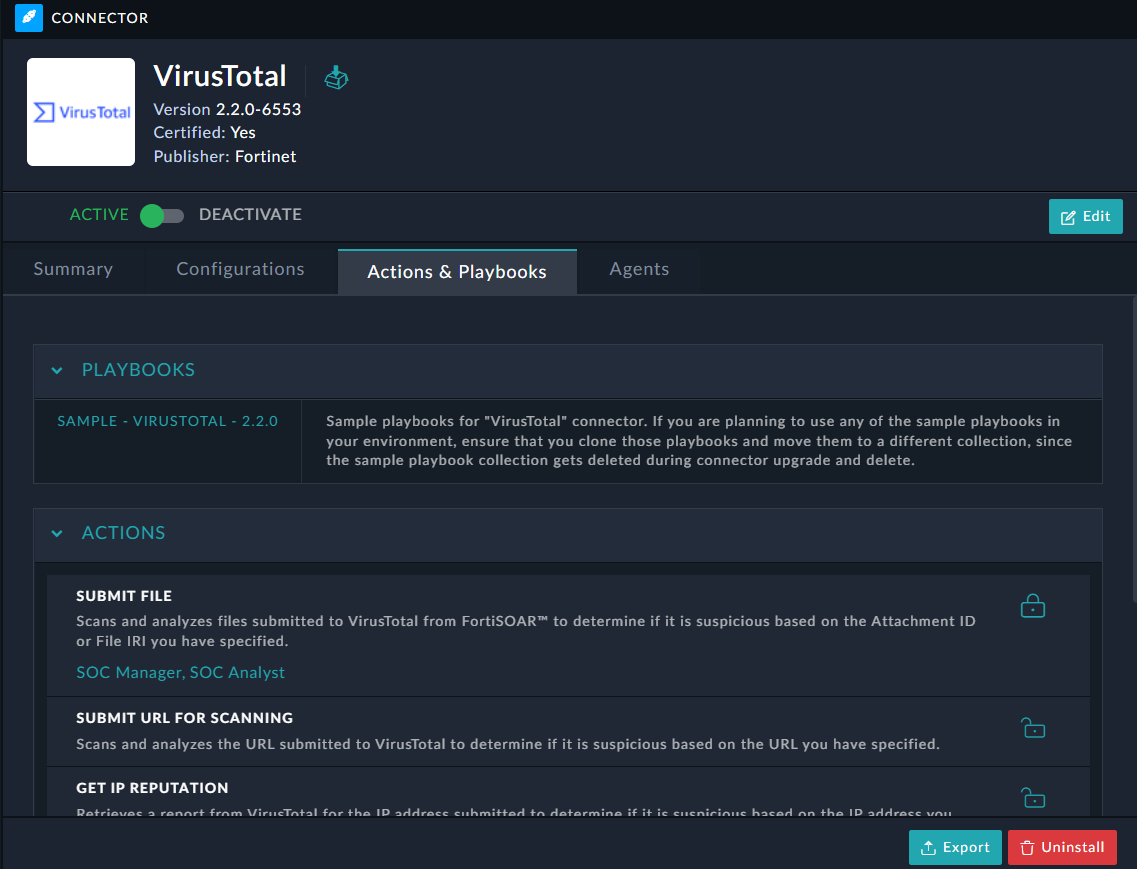Open the Configurations tab
The image size is (1137, 869).
coord(240,269)
